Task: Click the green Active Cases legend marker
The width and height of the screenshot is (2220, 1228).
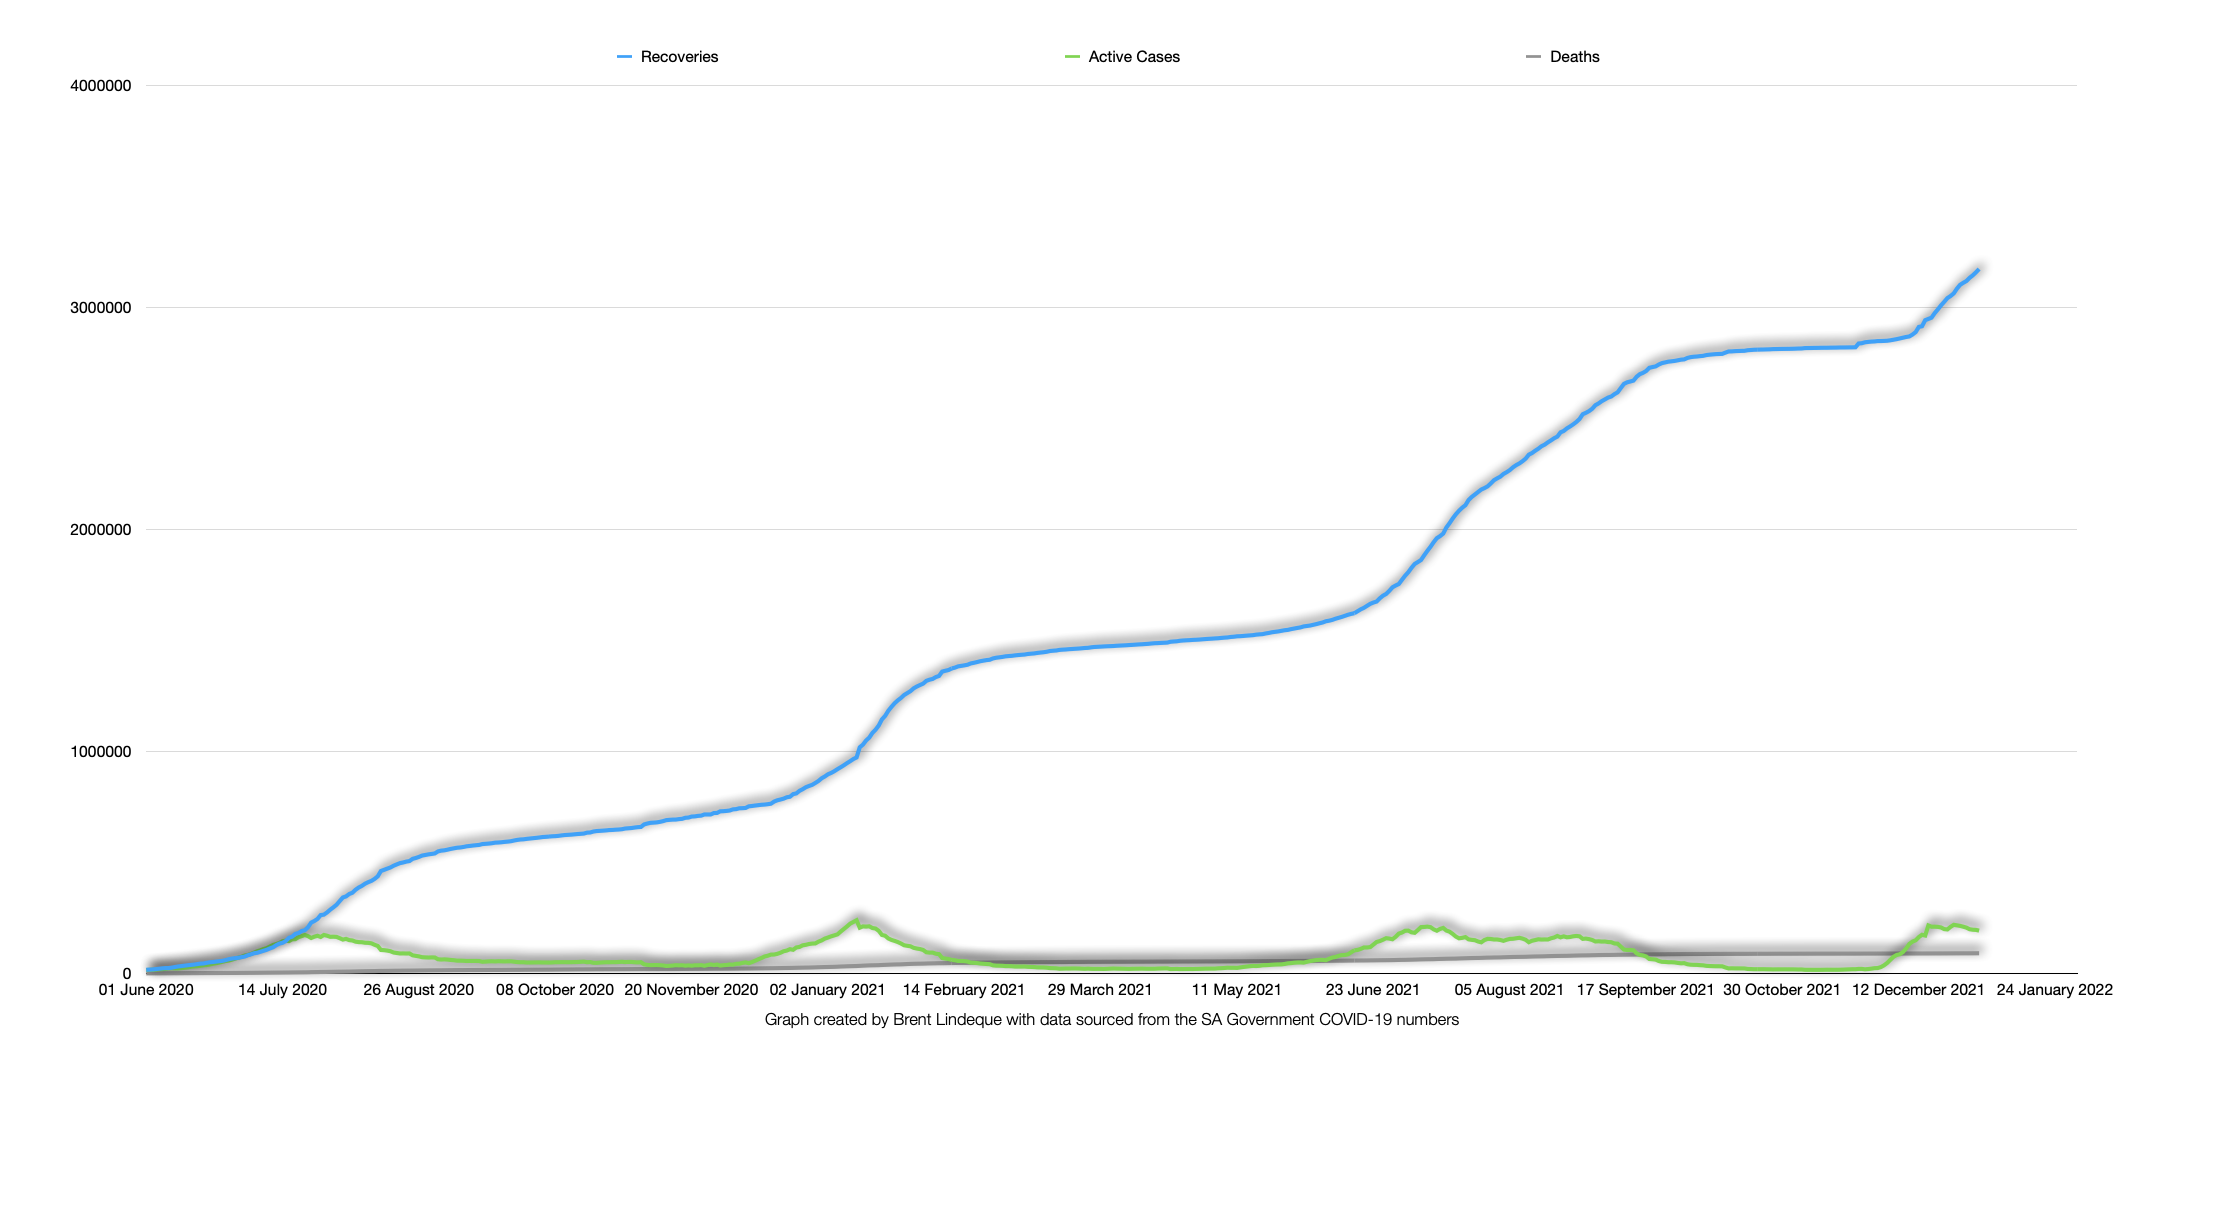Action: coord(1072,57)
